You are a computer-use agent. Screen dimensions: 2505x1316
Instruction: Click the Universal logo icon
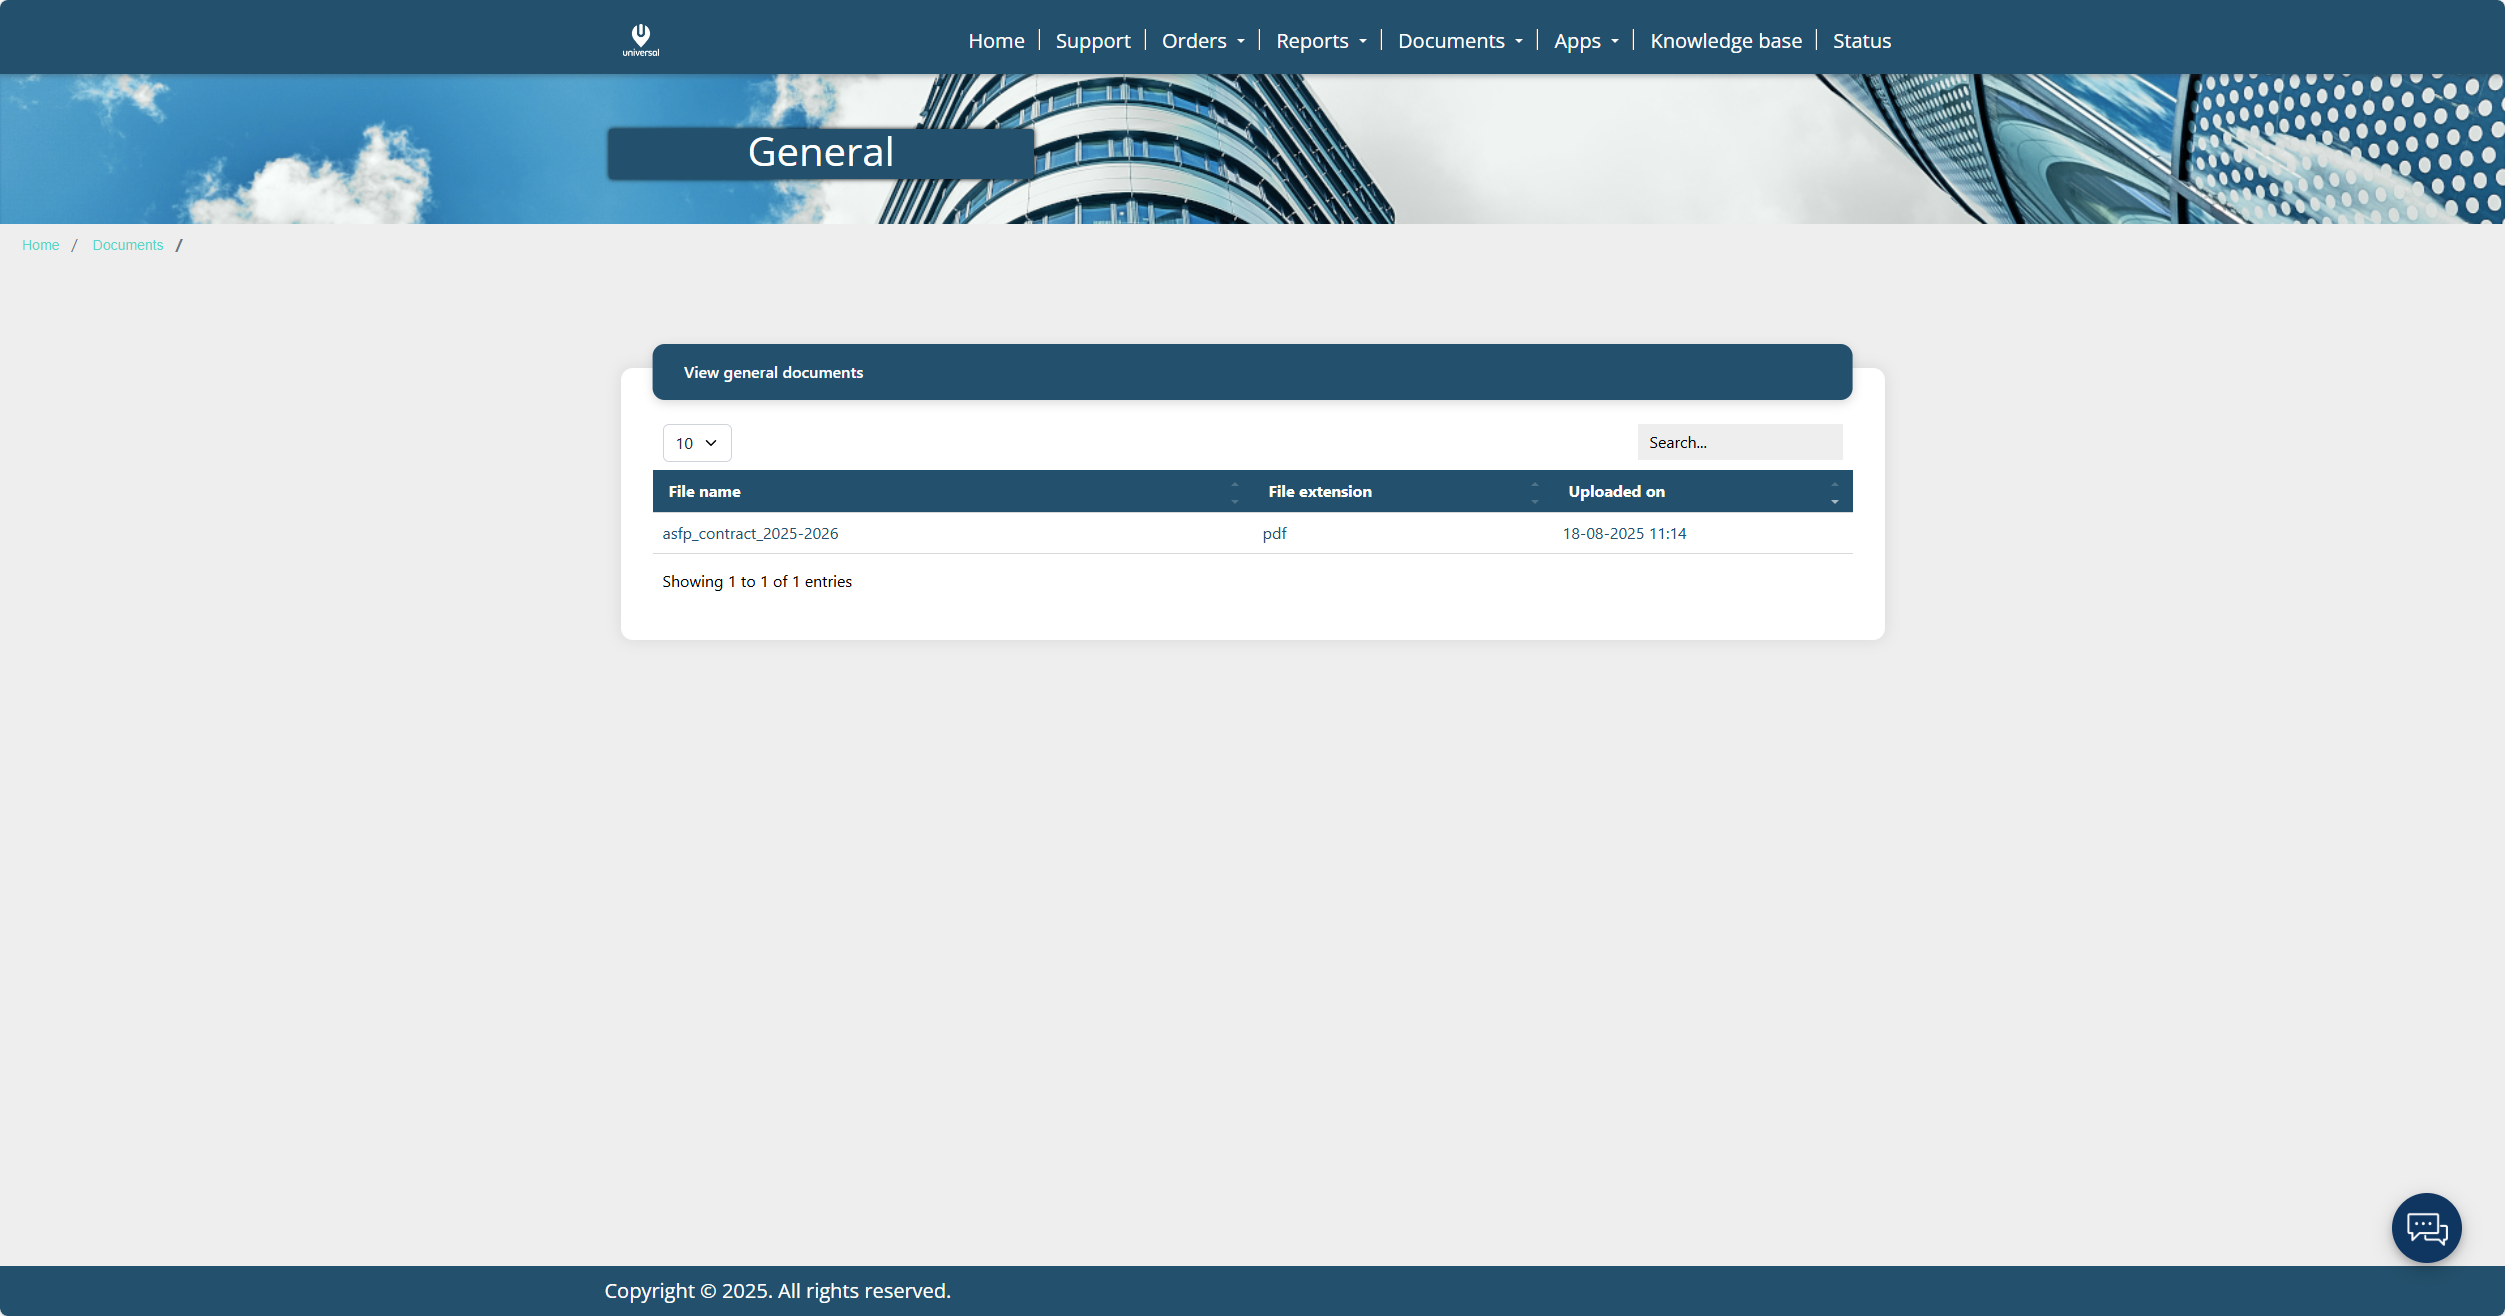point(640,39)
